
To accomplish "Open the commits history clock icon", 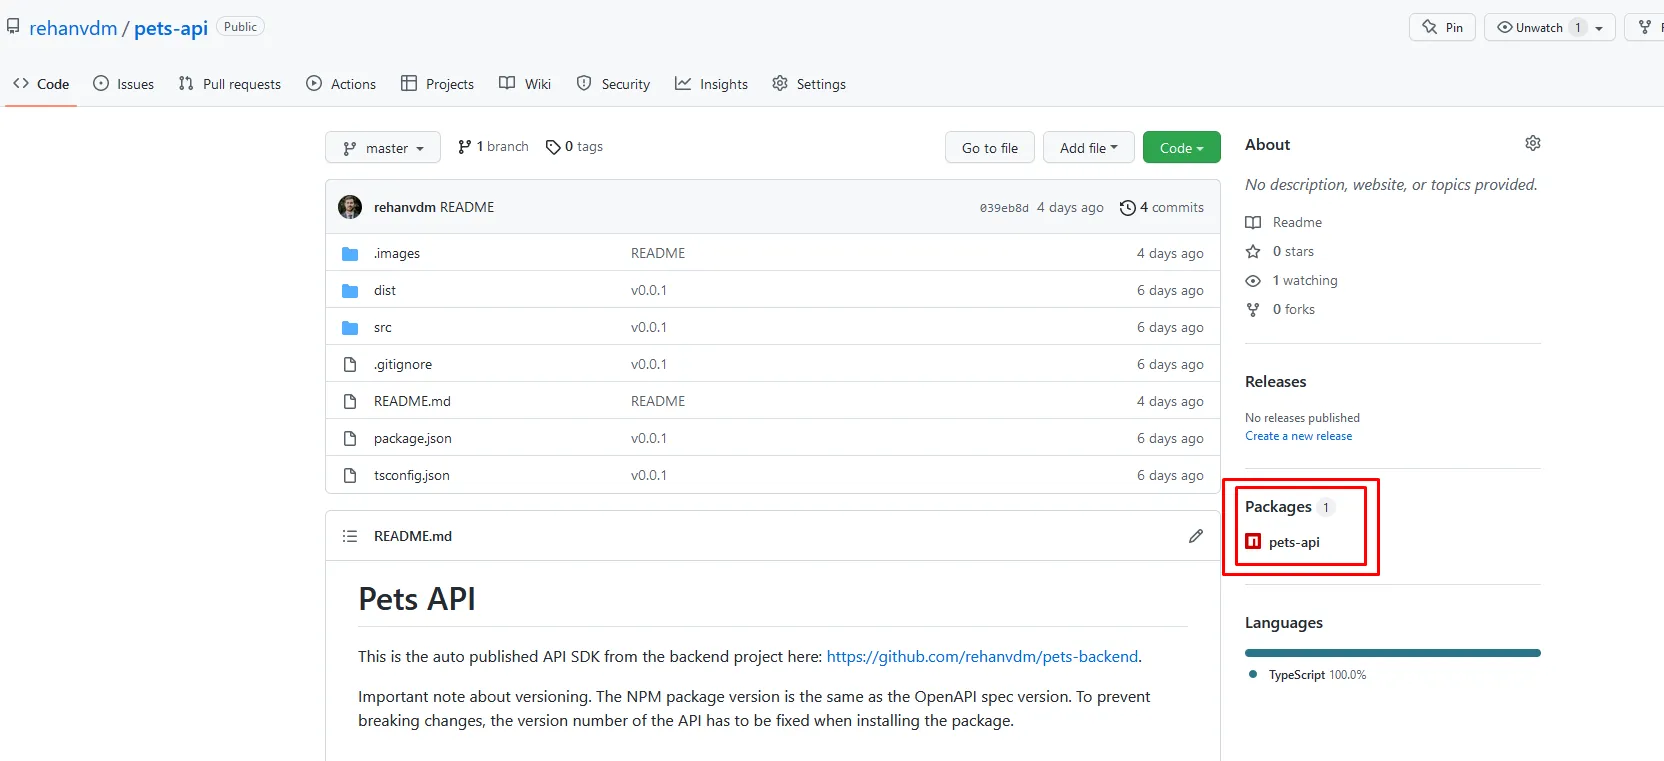I will 1128,208.
